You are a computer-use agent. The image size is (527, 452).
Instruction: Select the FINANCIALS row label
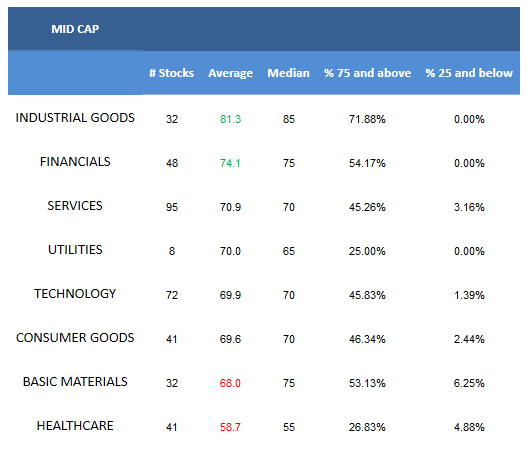(75, 162)
